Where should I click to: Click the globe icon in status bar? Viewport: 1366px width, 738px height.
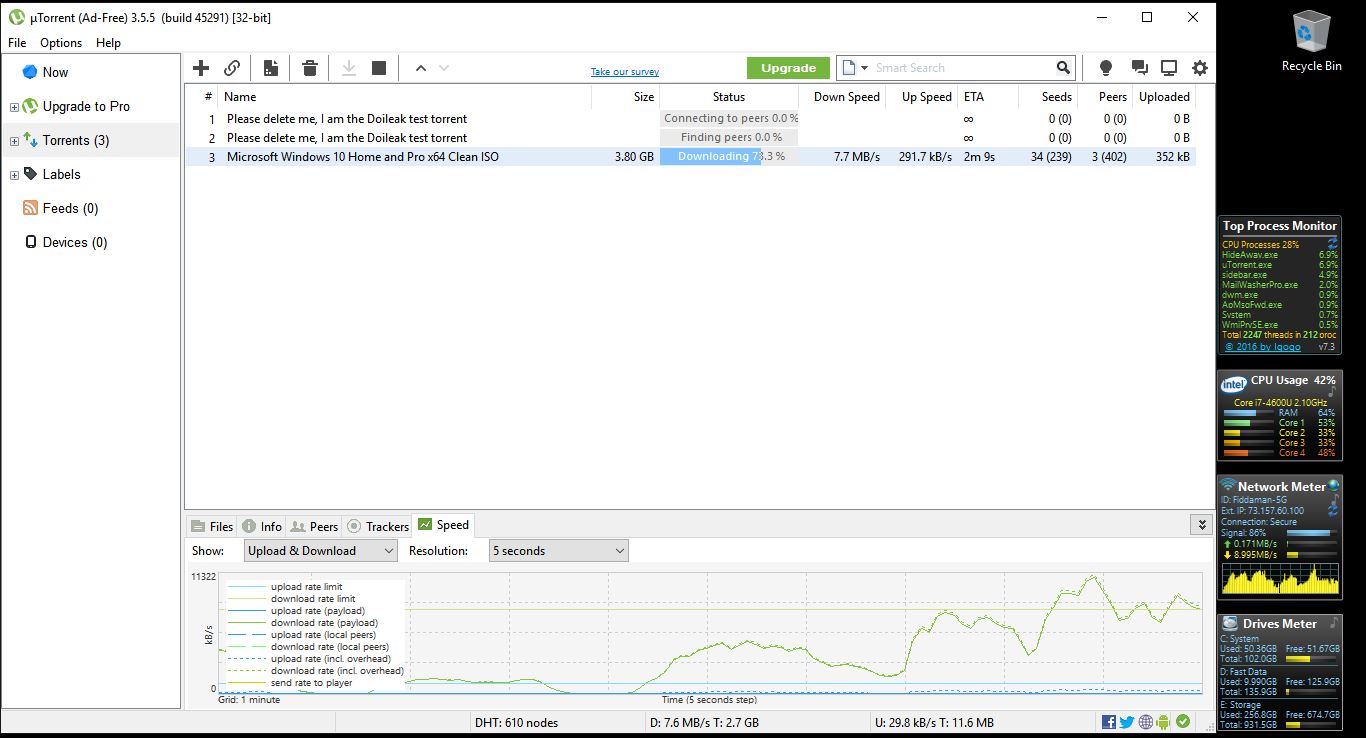pyautogui.click(x=1146, y=722)
